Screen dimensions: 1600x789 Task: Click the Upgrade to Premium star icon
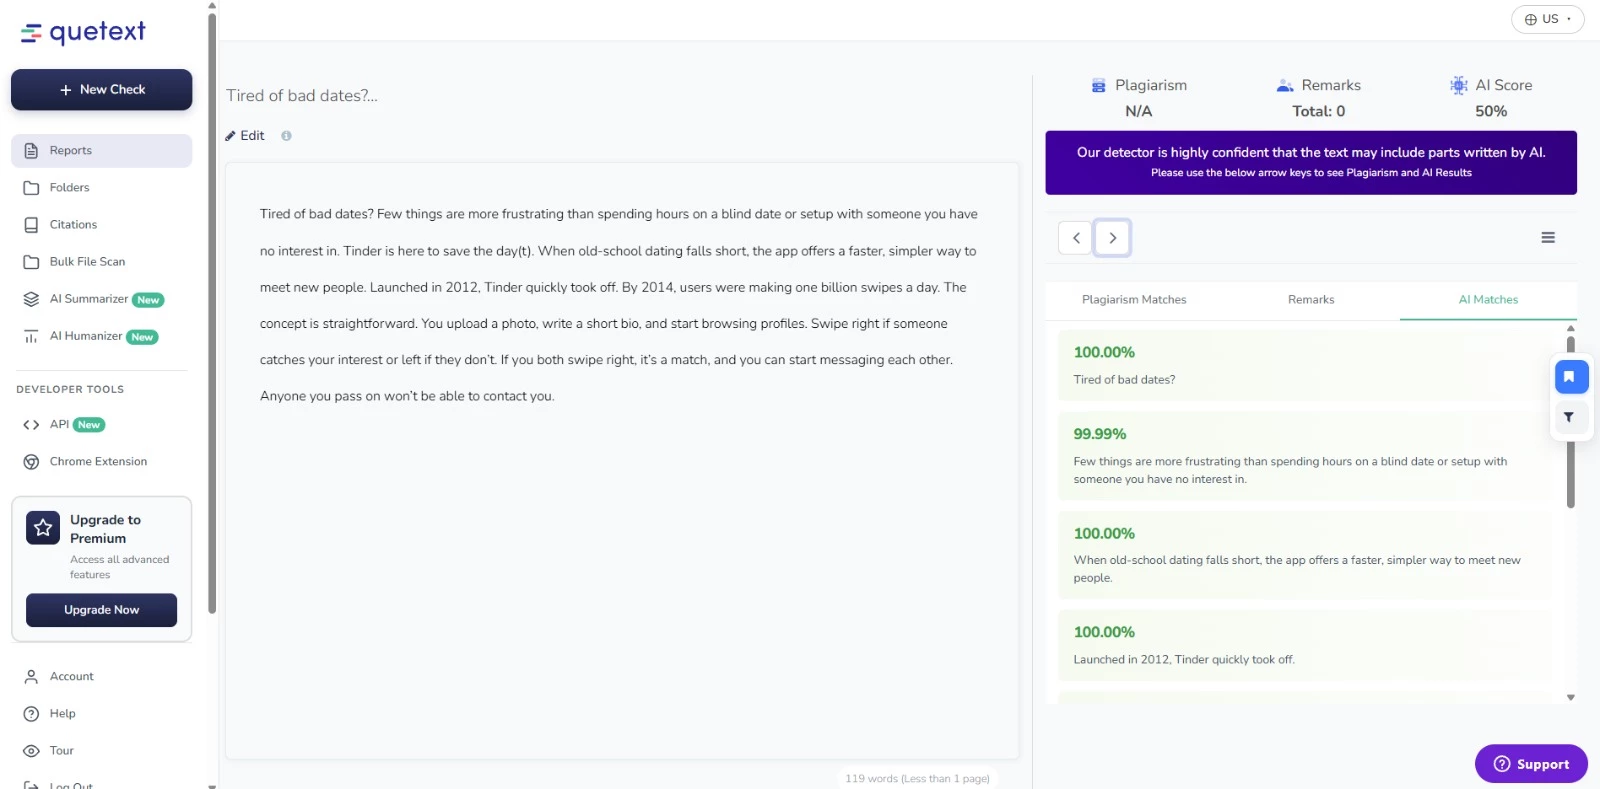[43, 528]
